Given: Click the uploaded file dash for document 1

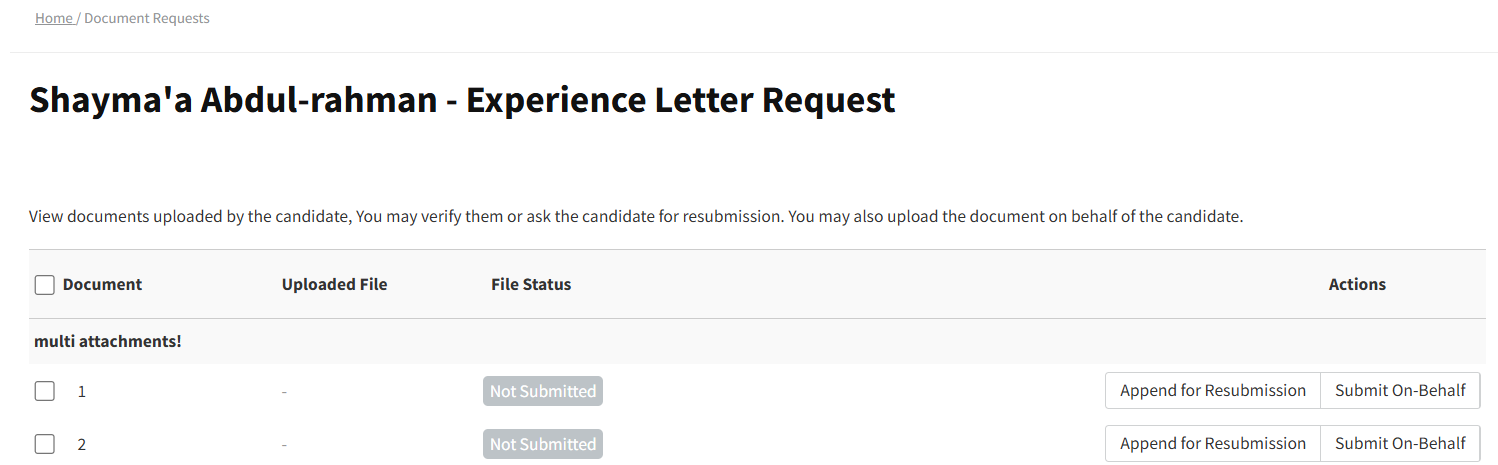Looking at the screenshot, I should [284, 392].
